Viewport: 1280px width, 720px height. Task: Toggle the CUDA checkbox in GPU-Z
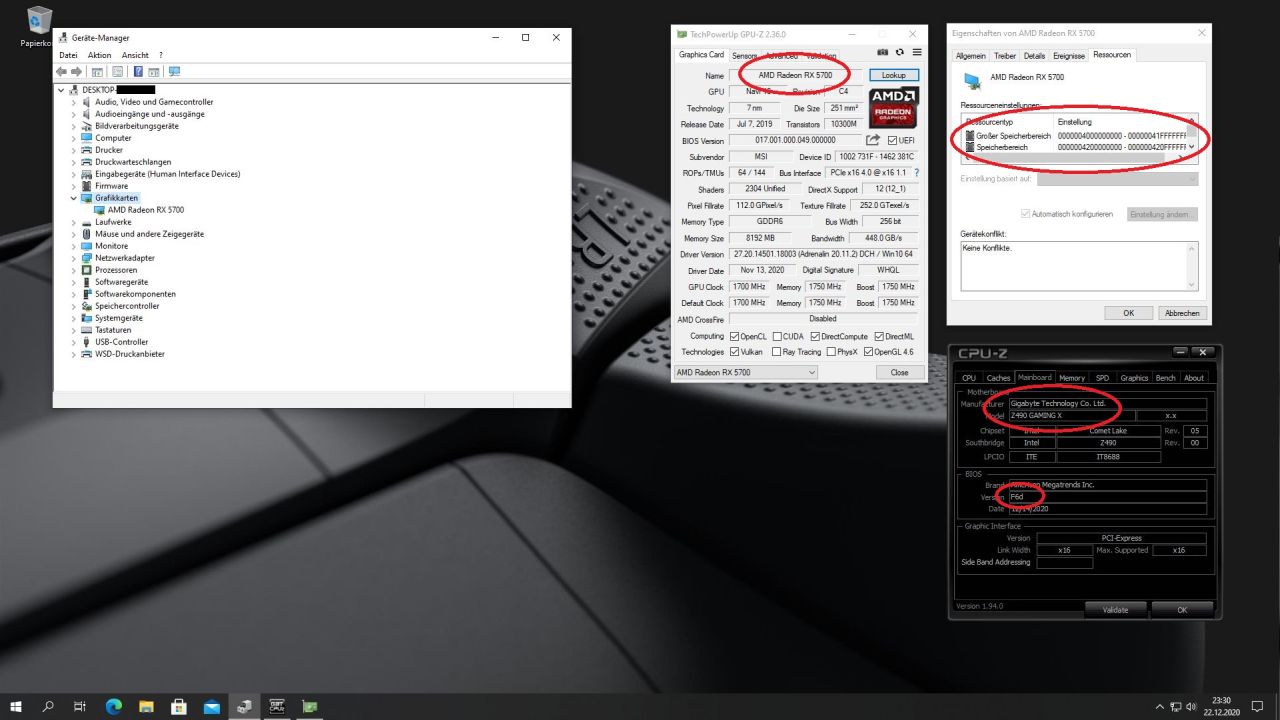[x=777, y=336]
